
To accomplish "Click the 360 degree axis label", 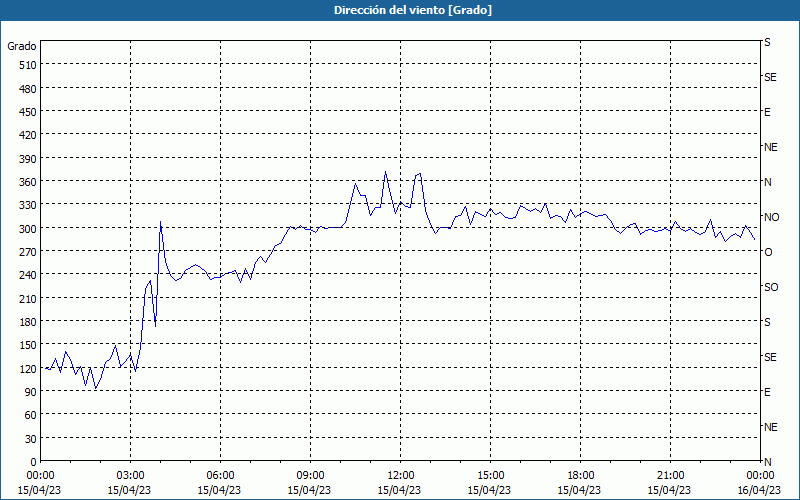I will [x=28, y=182].
